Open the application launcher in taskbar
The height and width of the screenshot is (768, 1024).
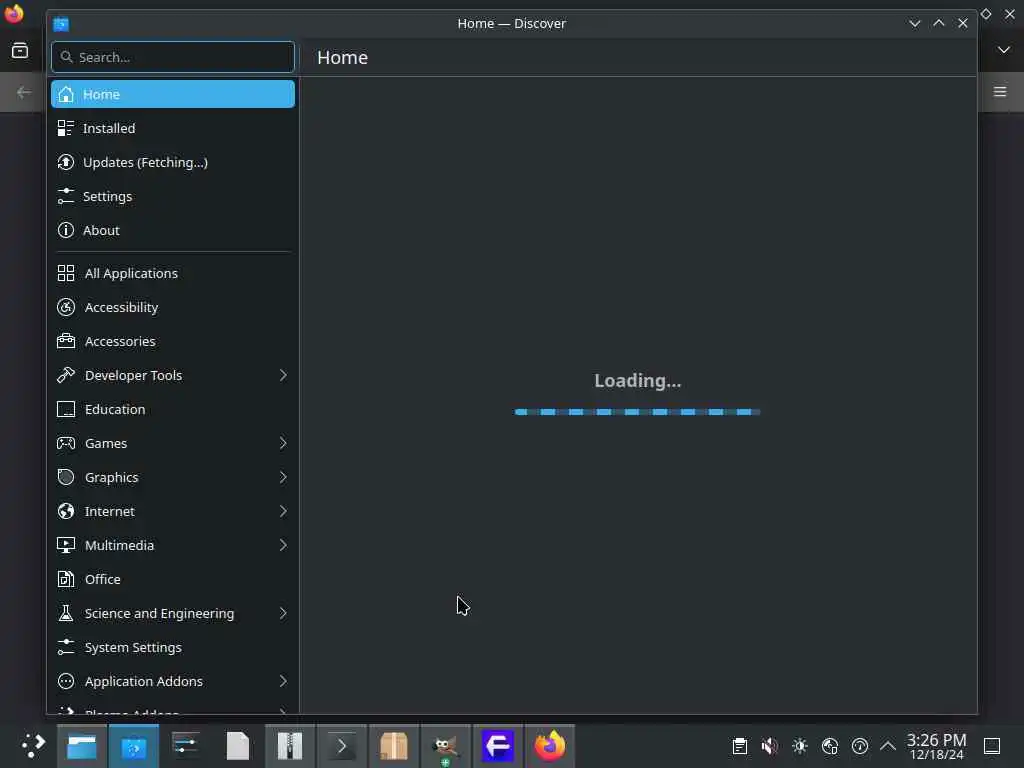click(32, 746)
